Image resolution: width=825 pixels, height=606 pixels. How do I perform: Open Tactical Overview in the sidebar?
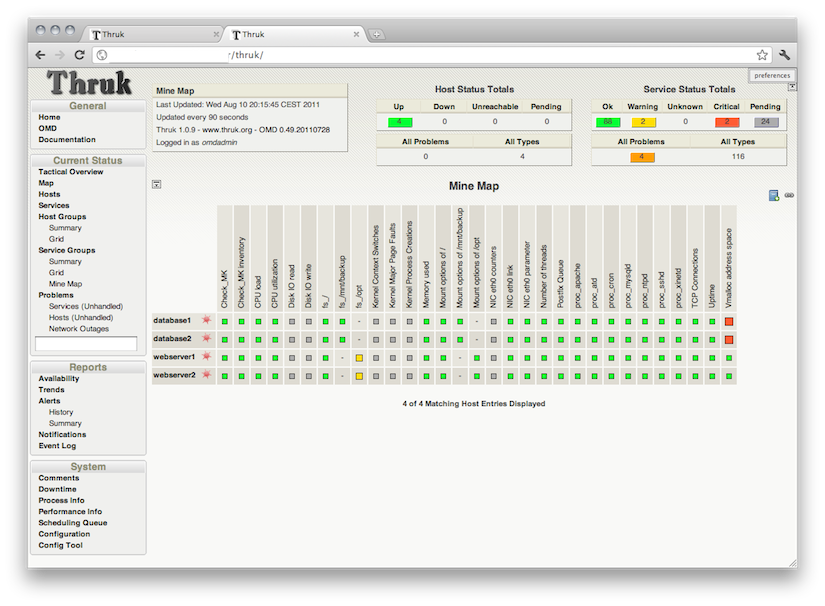[x=71, y=172]
